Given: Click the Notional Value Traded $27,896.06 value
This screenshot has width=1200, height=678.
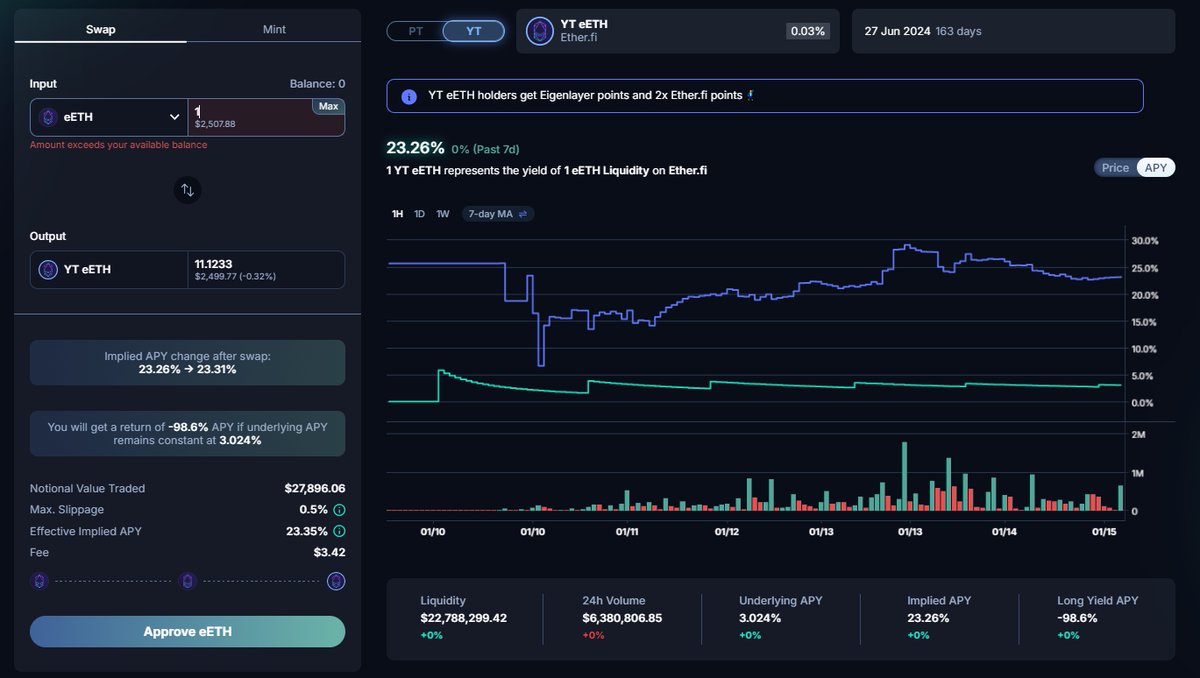Looking at the screenshot, I should [315, 489].
